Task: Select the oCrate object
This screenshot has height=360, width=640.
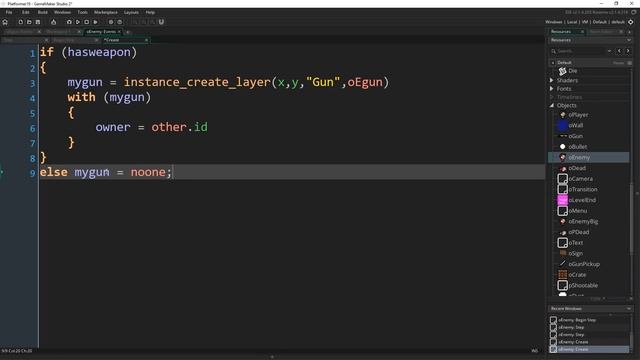Action: [x=577, y=275]
